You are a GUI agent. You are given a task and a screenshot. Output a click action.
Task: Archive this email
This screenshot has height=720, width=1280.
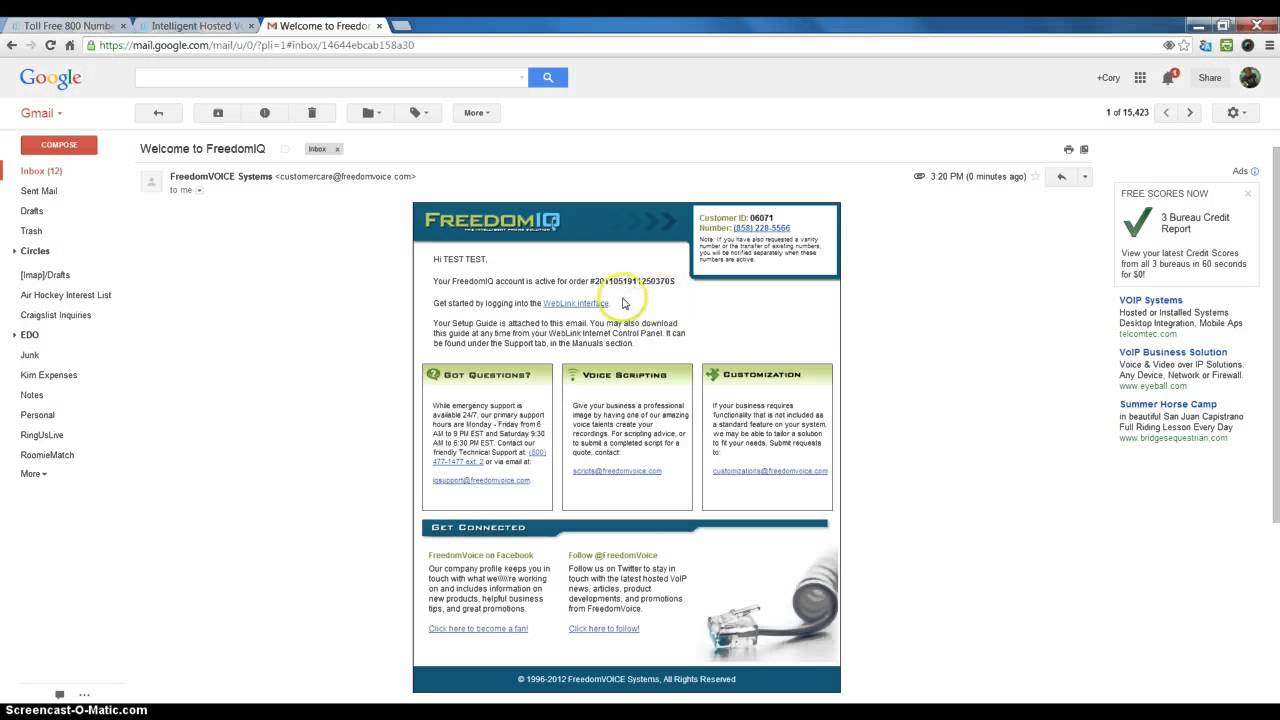218,113
